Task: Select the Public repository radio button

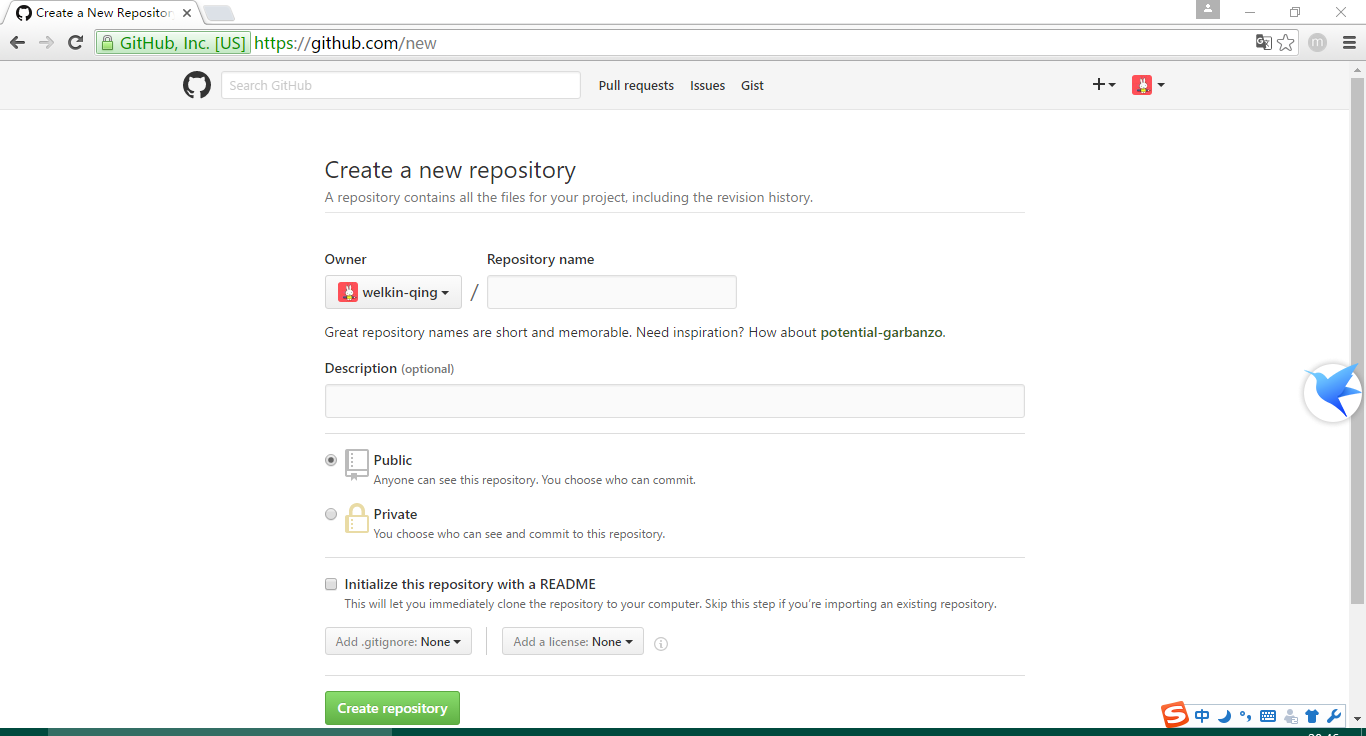Action: coord(331,460)
